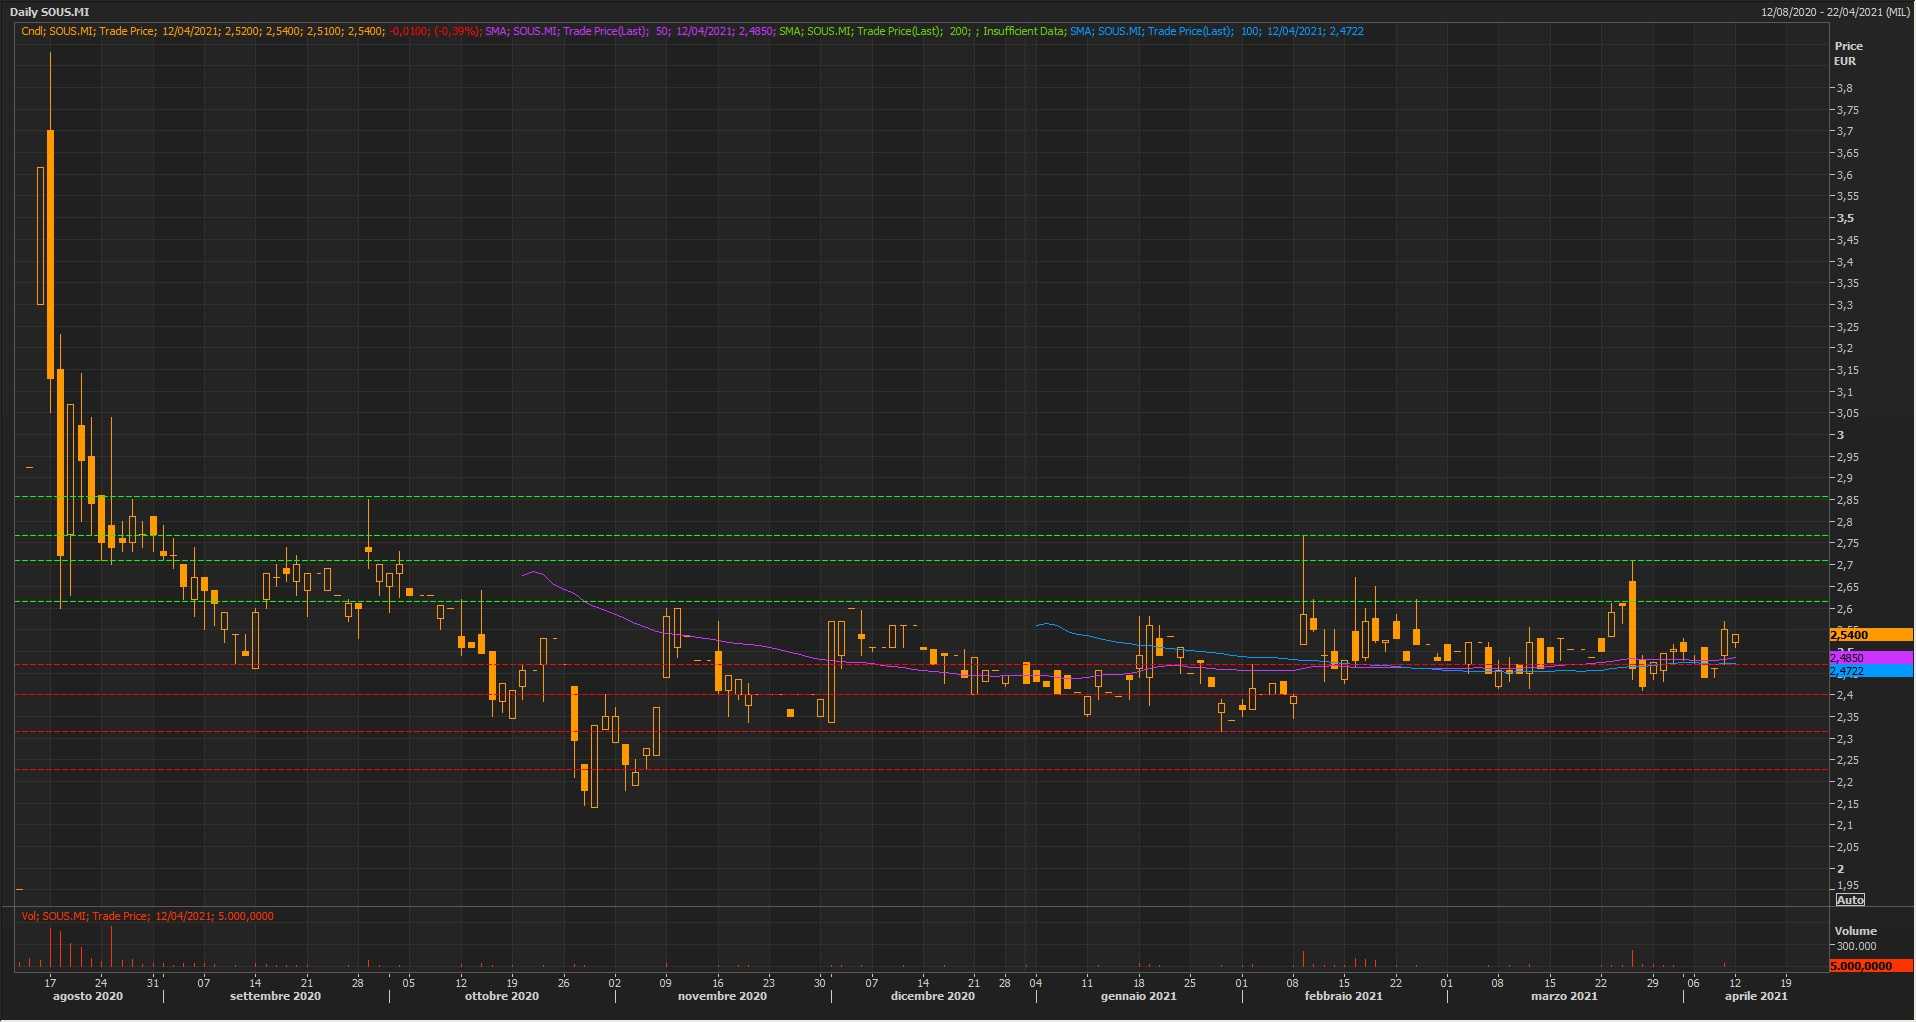Click the last candlestick at 12 April

1735,639
